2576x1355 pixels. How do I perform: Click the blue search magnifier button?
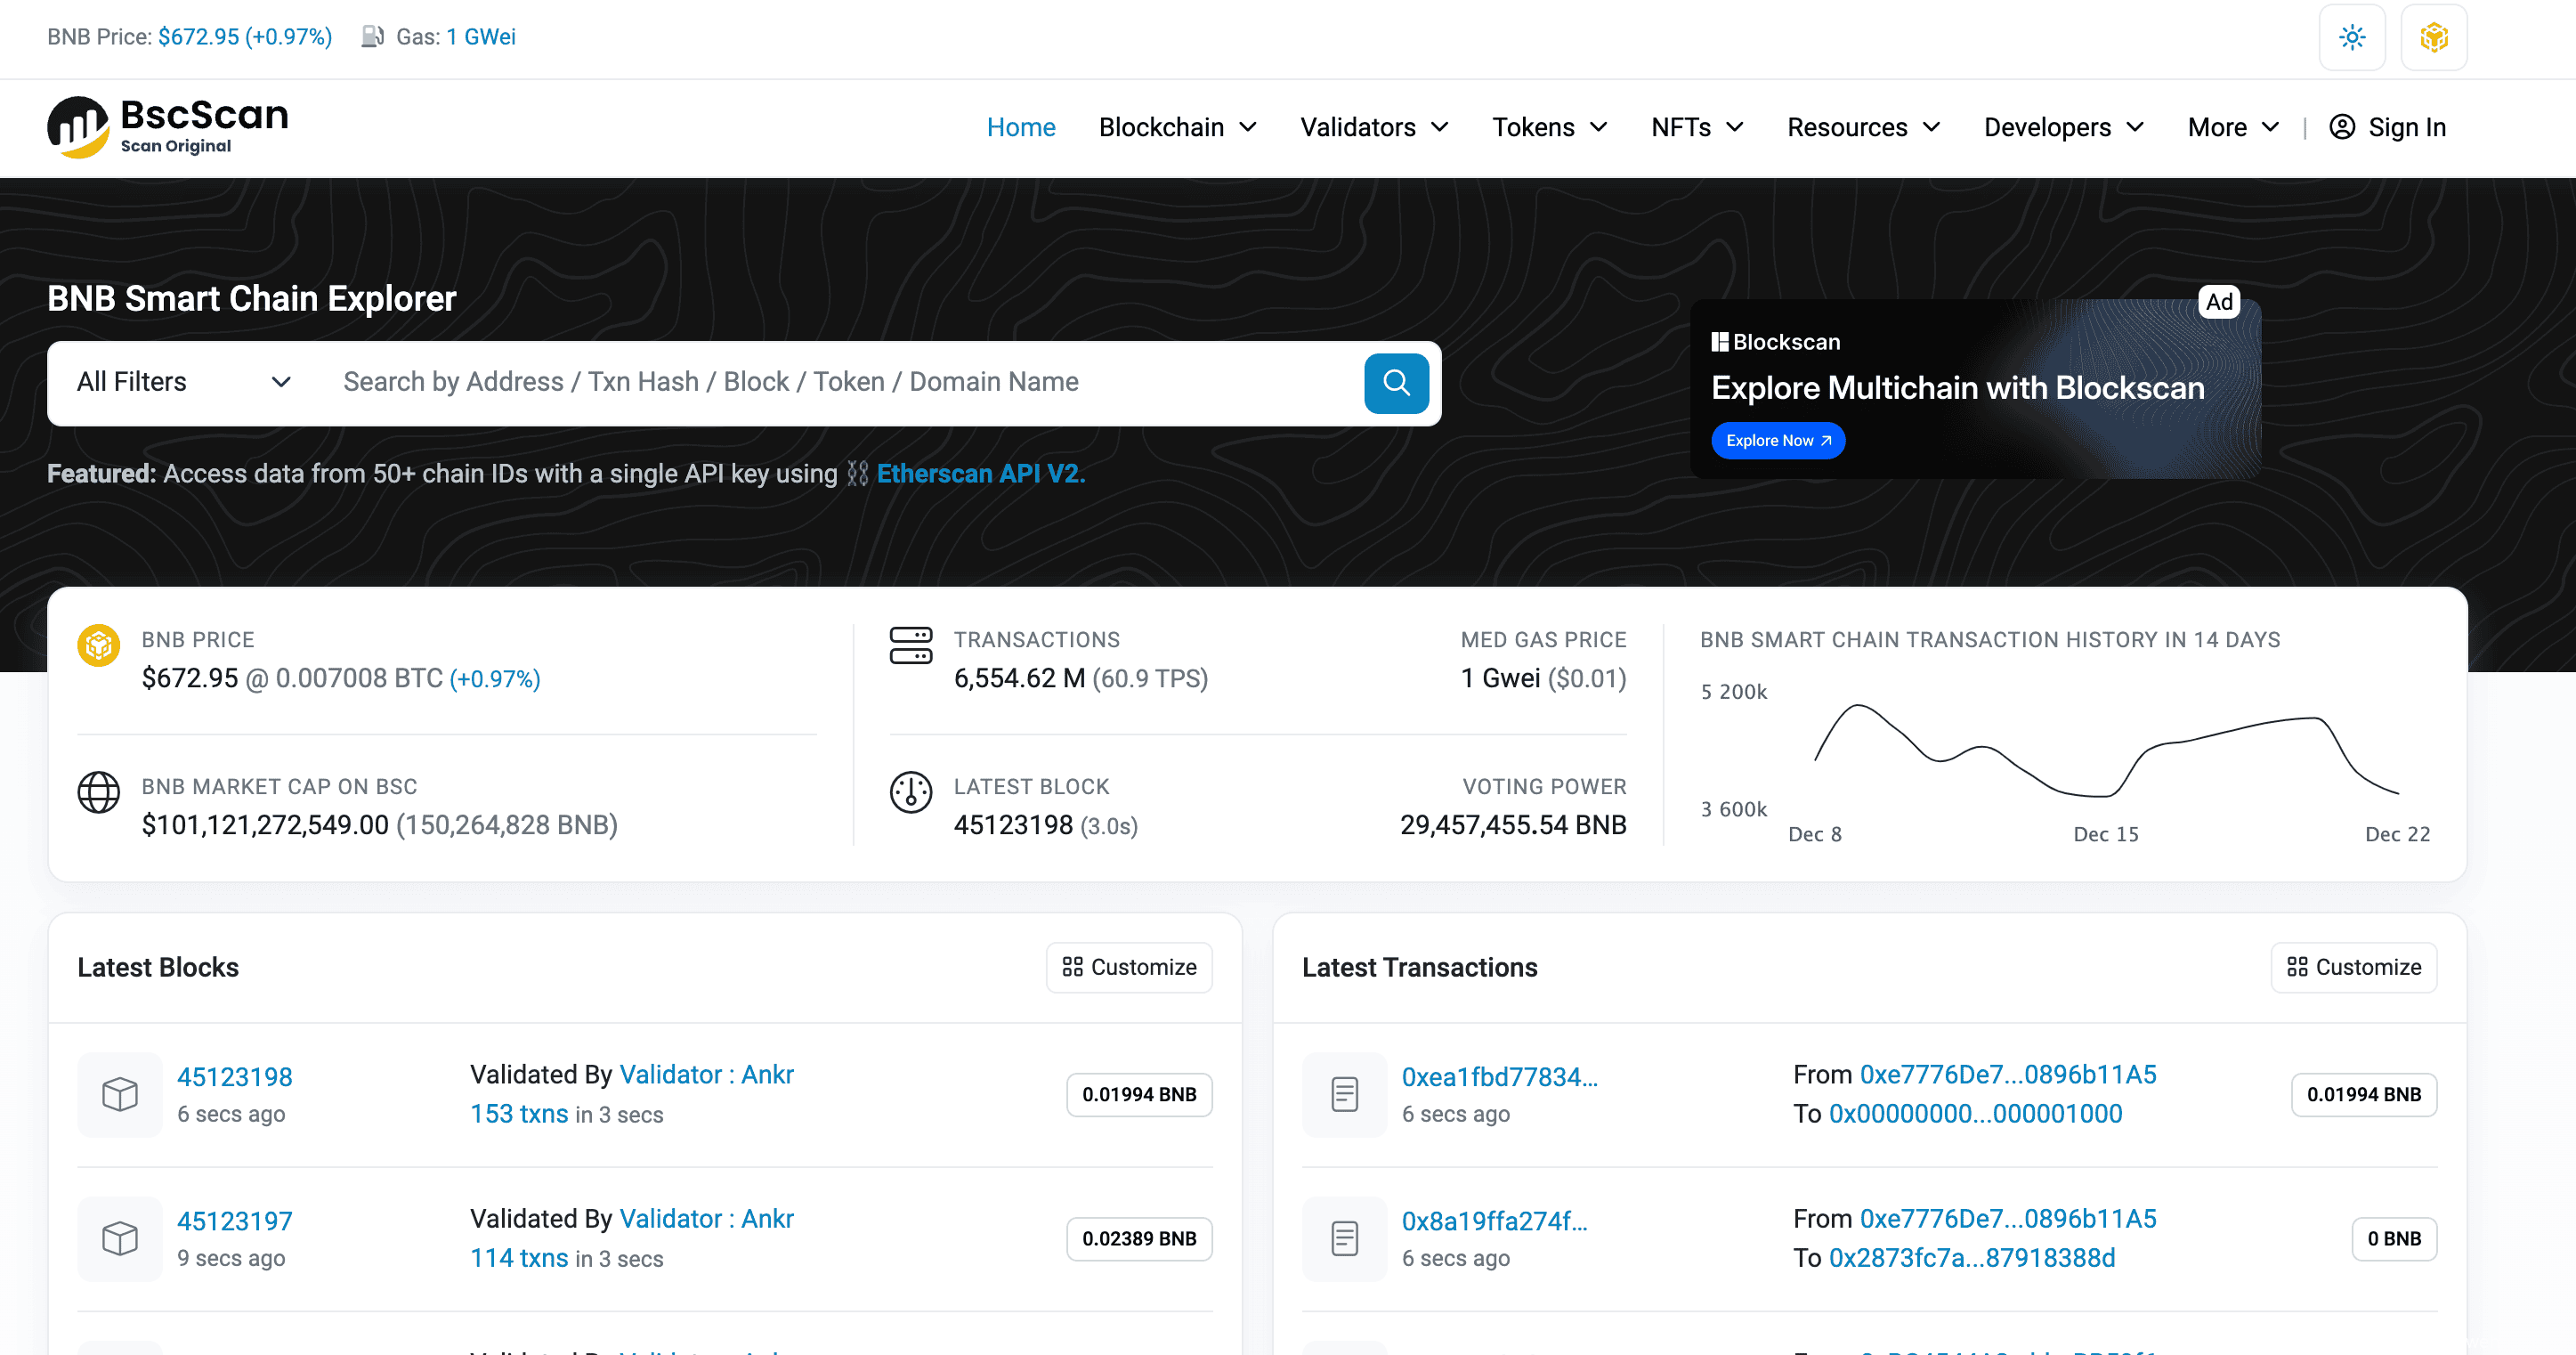(1396, 383)
